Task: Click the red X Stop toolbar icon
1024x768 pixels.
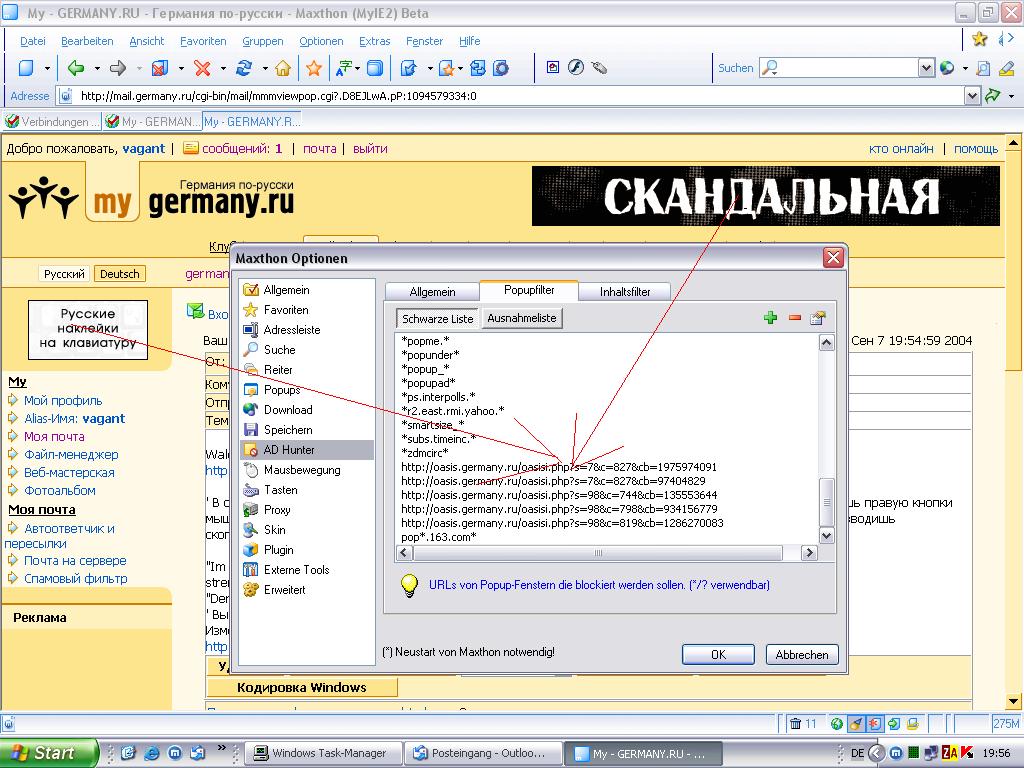Action: [202, 68]
